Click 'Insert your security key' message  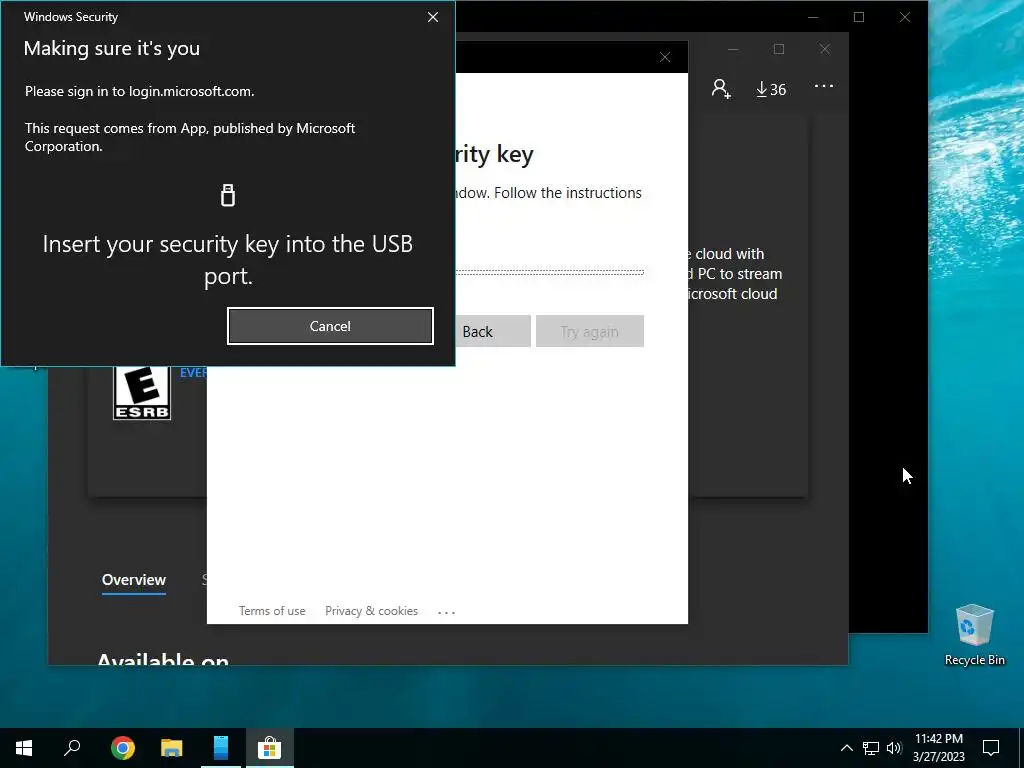click(x=228, y=260)
